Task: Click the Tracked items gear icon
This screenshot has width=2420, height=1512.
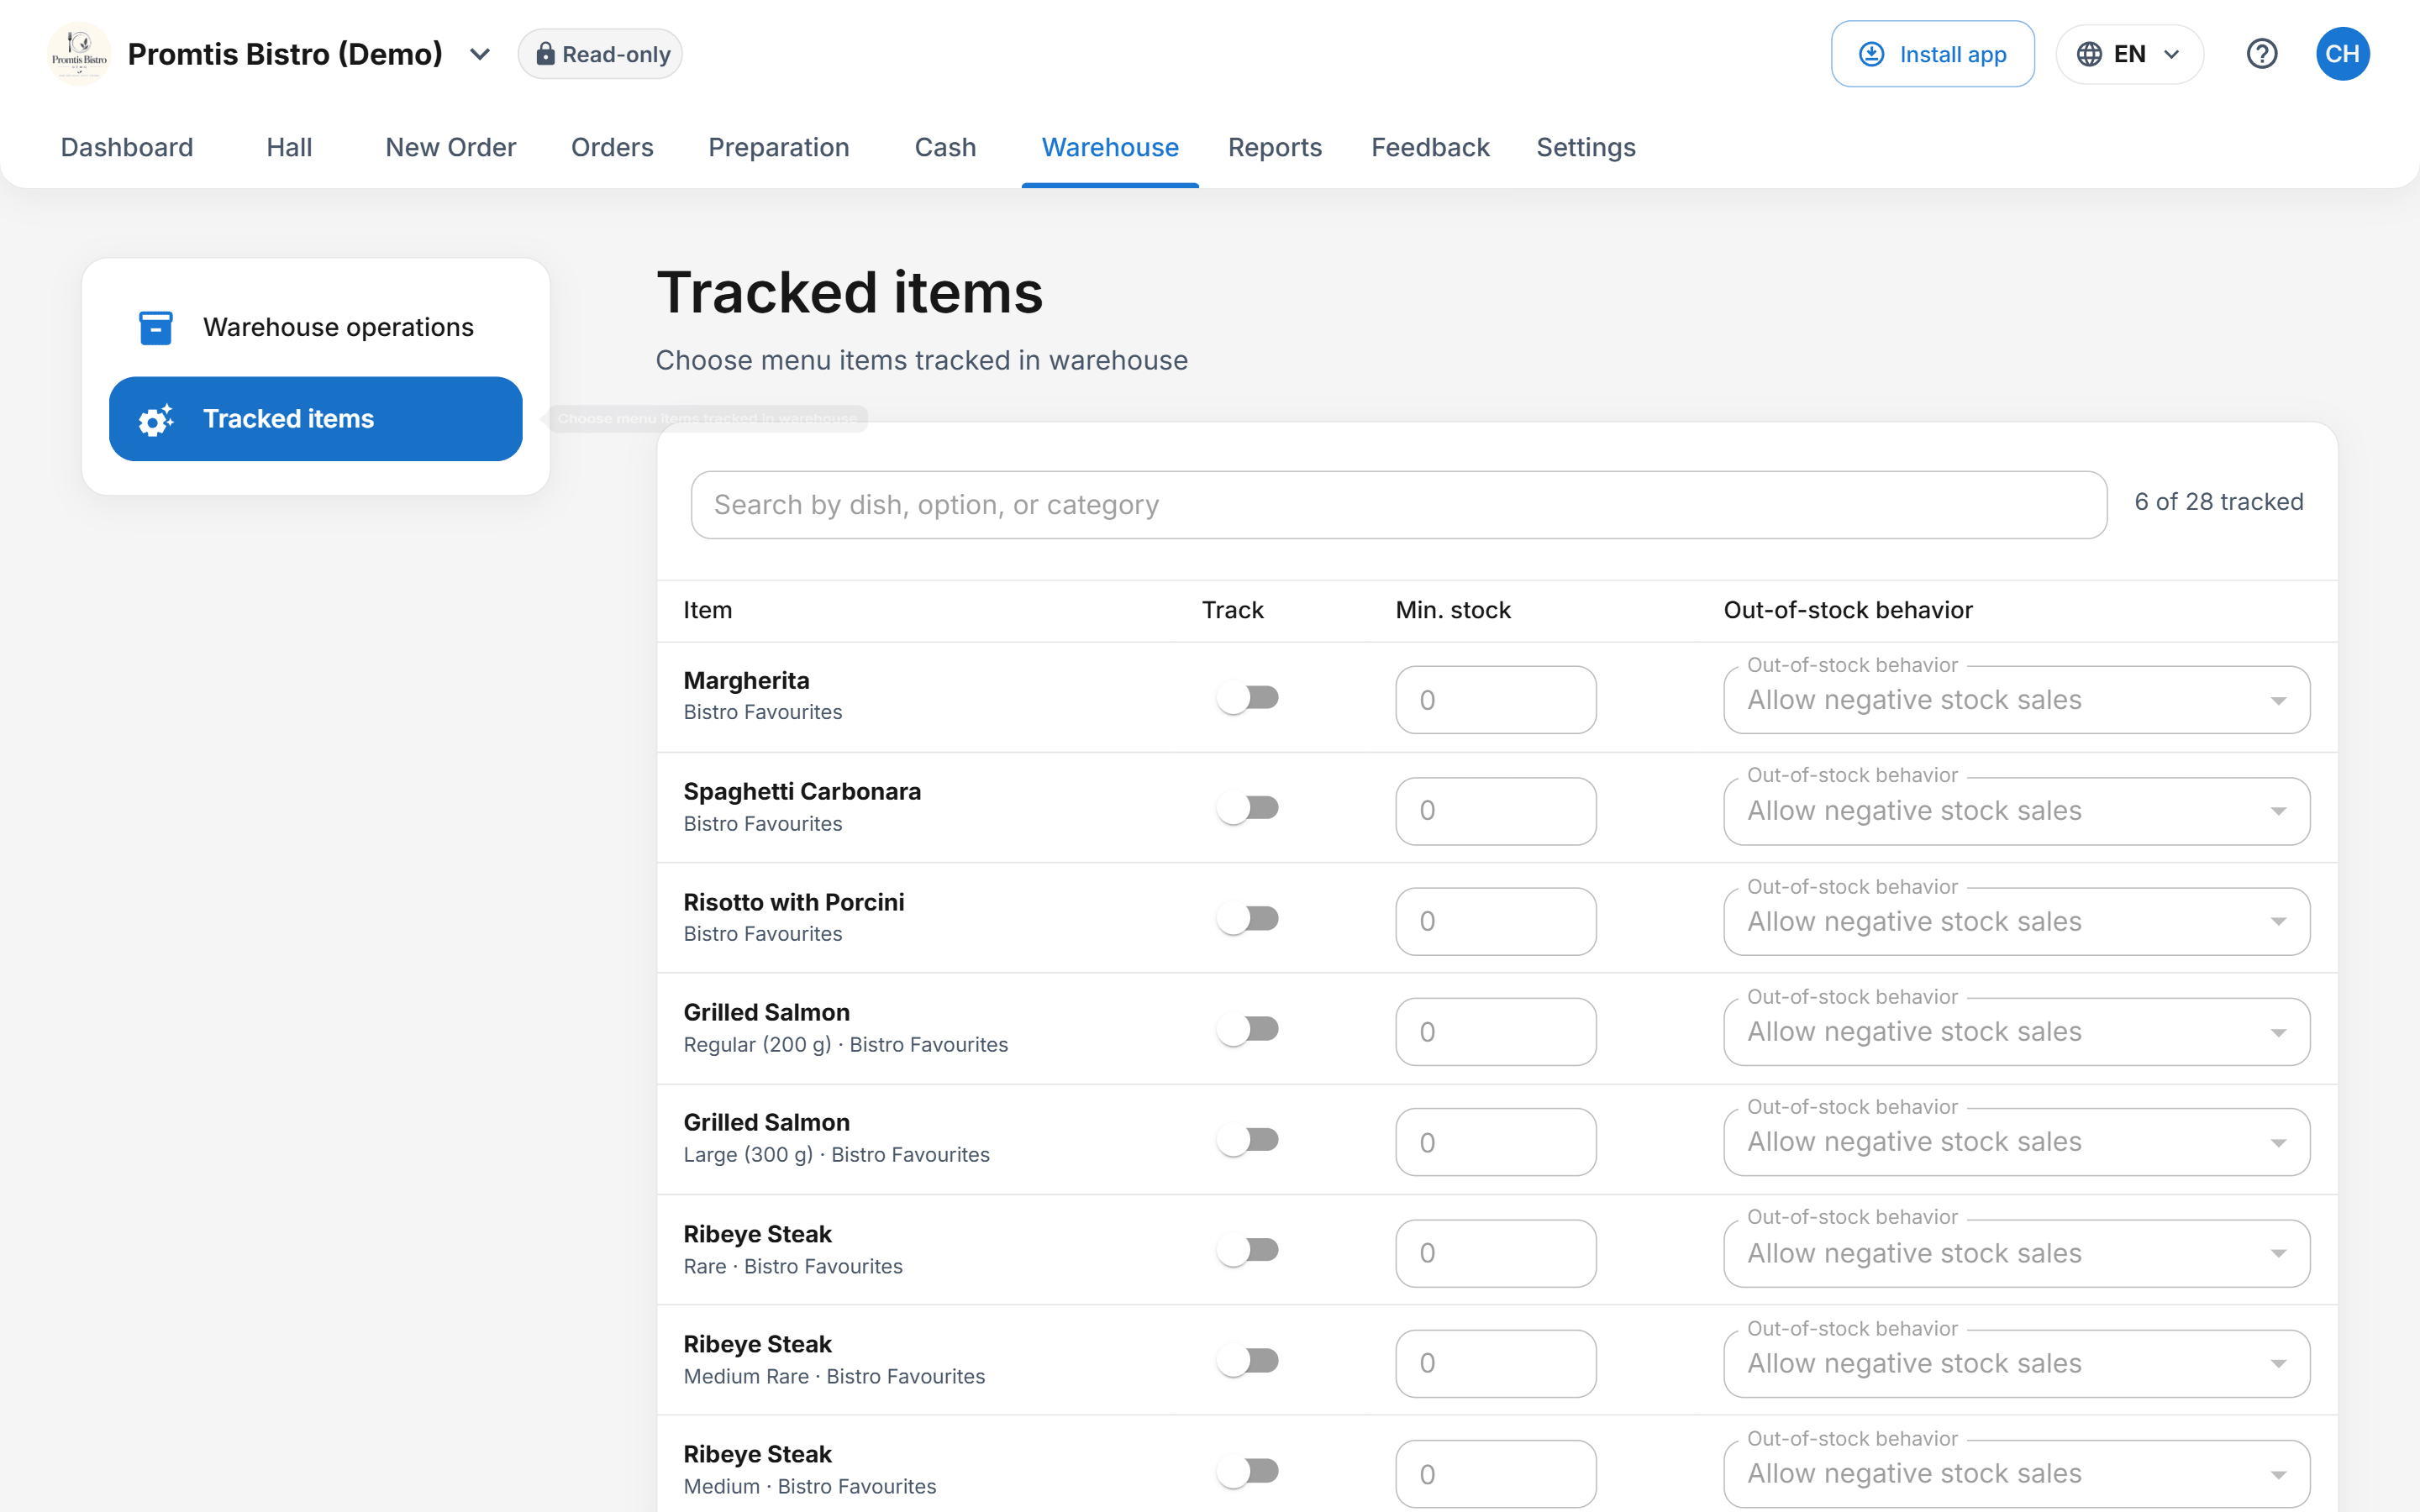Action: coord(155,419)
